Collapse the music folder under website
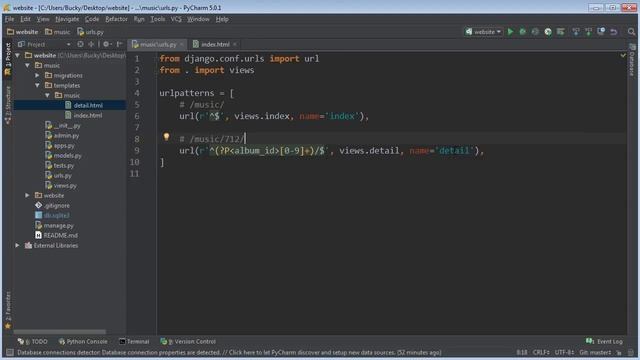This screenshot has height=360, width=640. point(27,65)
